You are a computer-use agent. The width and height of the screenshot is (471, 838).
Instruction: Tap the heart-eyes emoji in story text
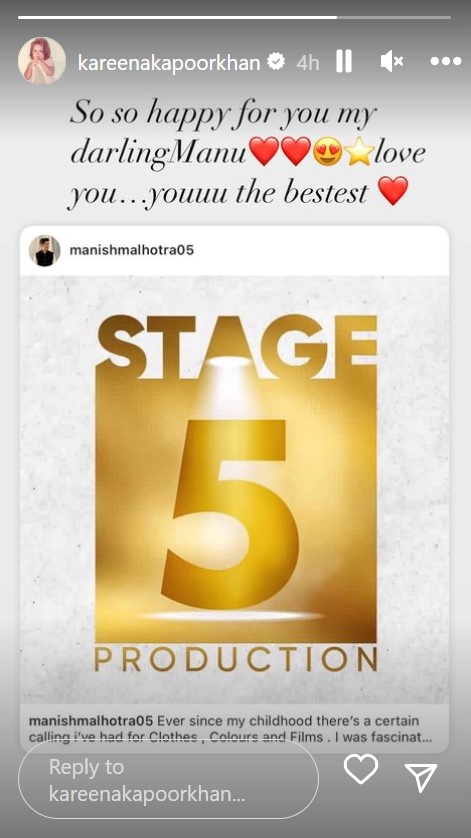[x=328, y=153]
